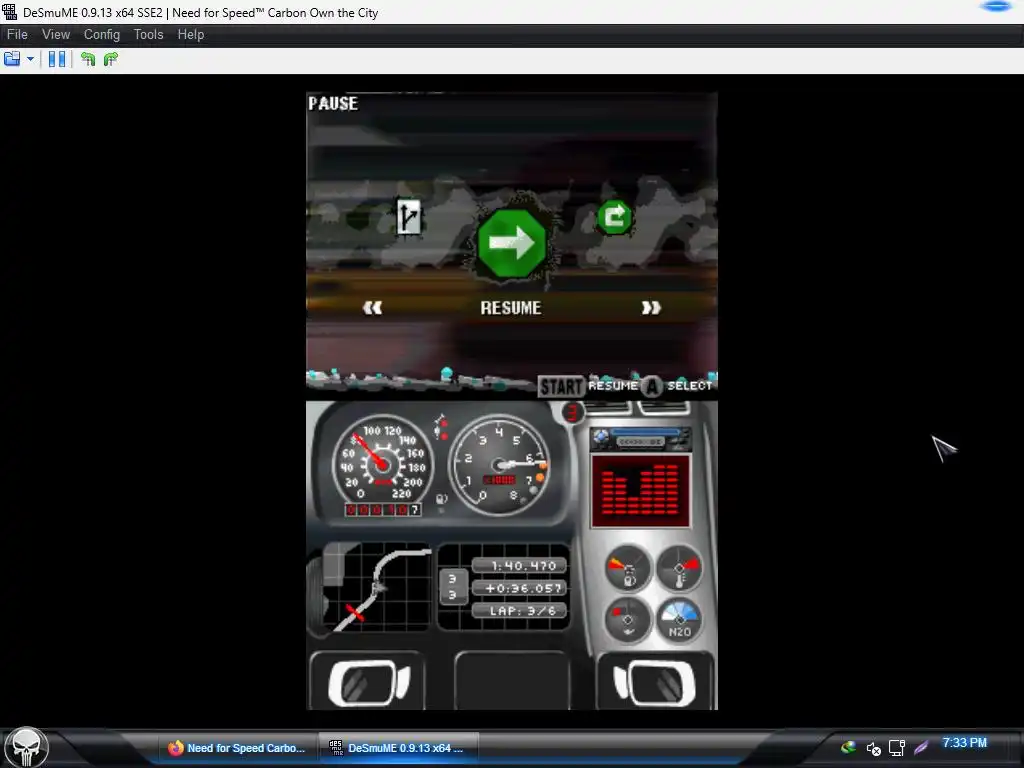Select DeSmuME taskbar button
Screen dimensions: 1024x768
[x=398, y=748]
